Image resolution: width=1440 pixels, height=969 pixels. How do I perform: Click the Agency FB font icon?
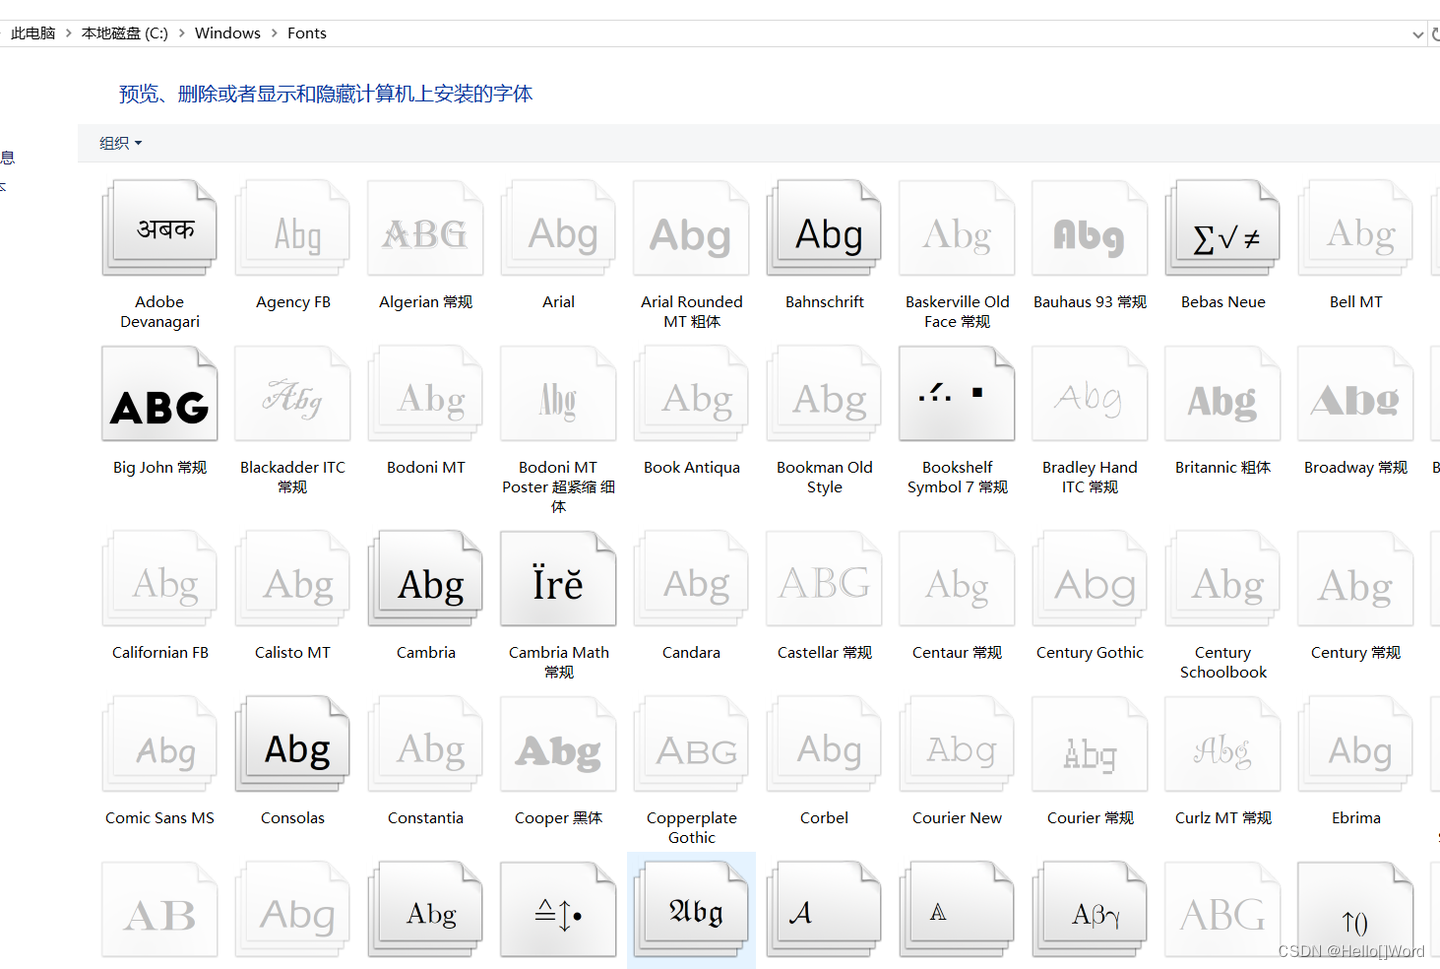point(292,228)
